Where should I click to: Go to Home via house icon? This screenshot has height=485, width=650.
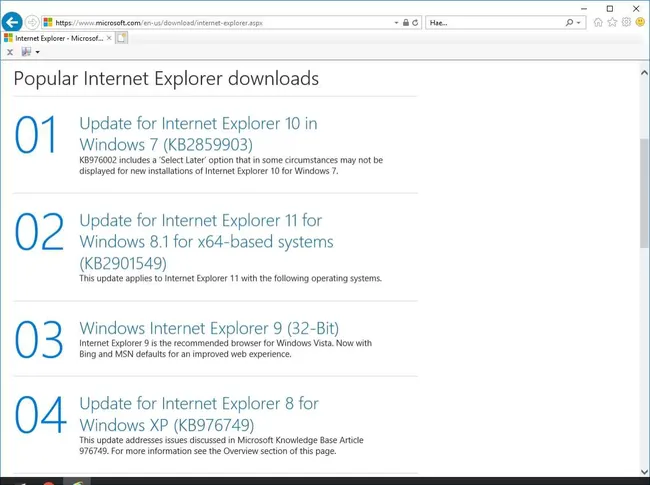point(598,22)
